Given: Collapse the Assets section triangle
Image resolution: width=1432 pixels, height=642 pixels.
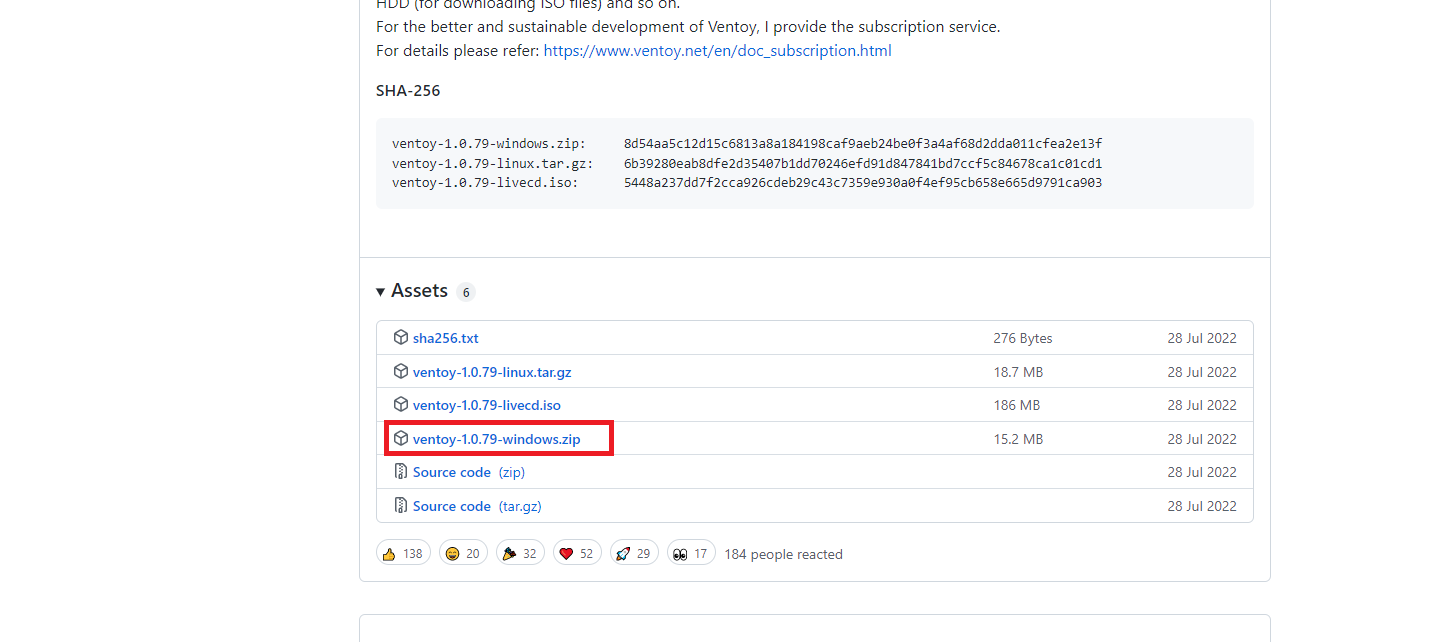Looking at the screenshot, I should 381,292.
